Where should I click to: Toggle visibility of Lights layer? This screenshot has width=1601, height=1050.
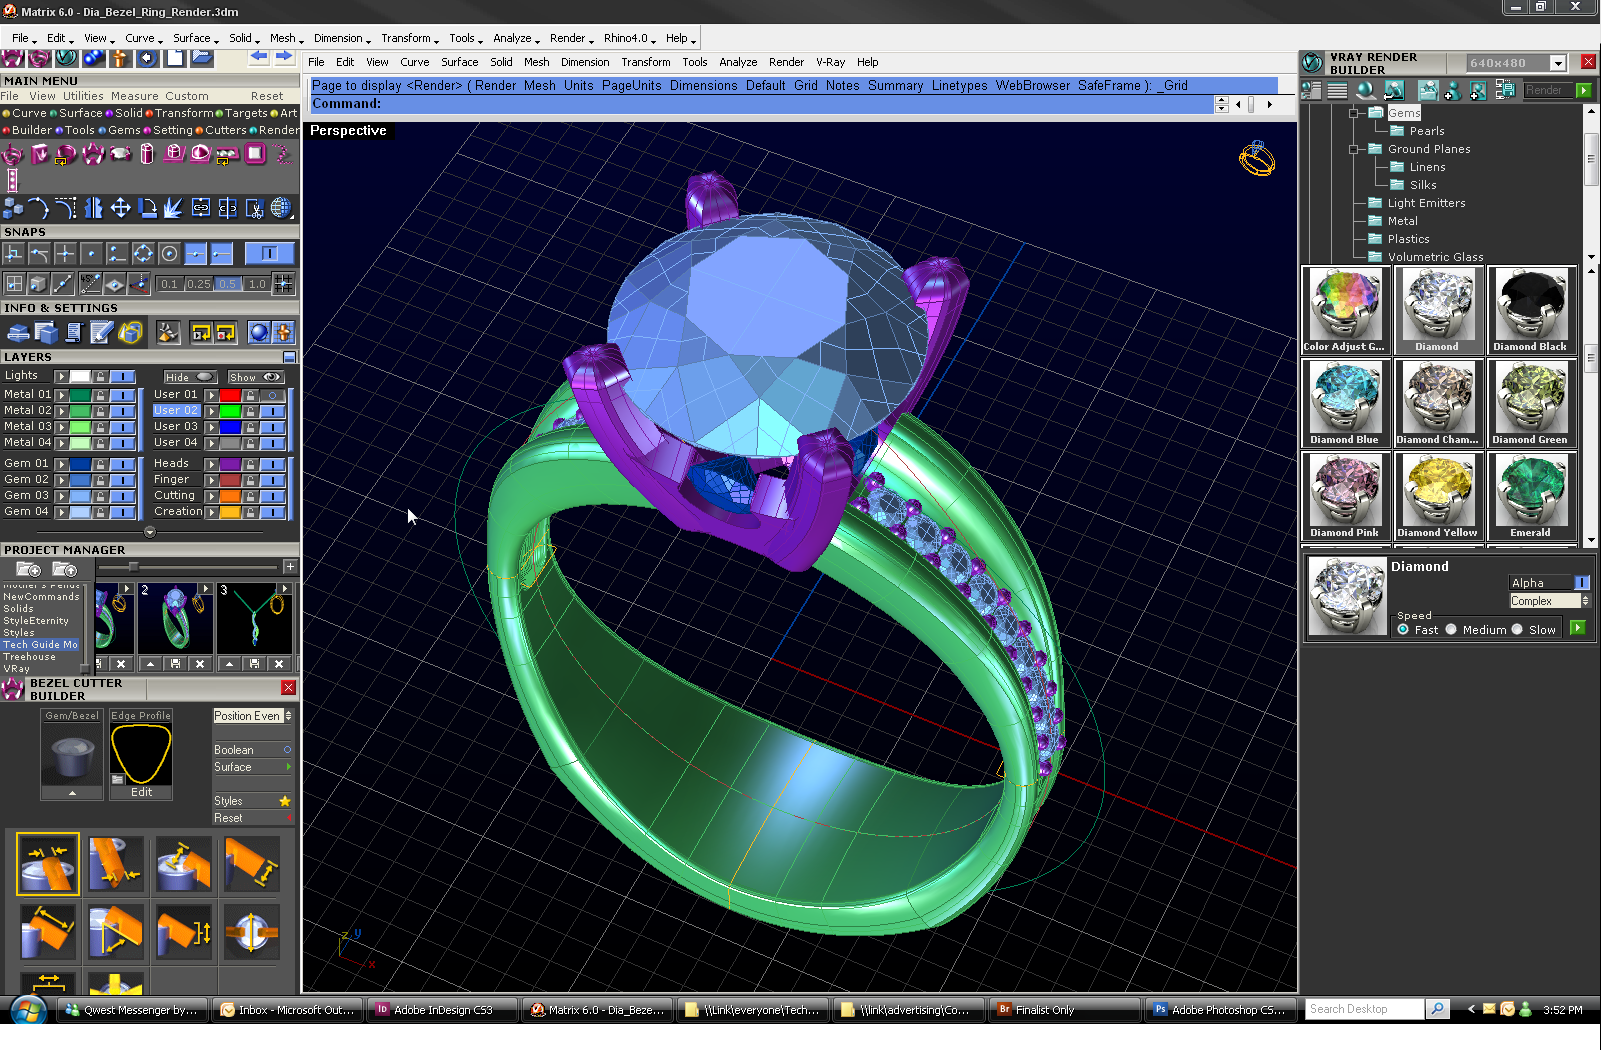coord(122,376)
